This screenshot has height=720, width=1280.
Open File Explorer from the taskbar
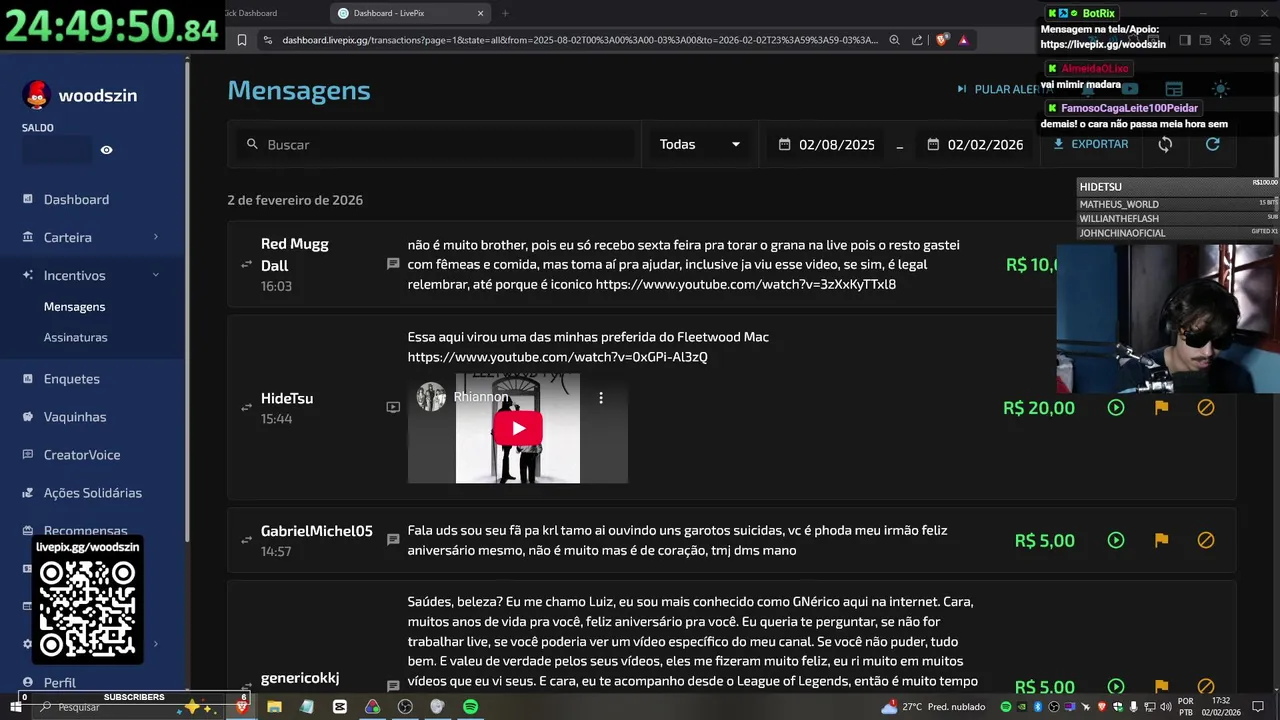tap(274, 707)
